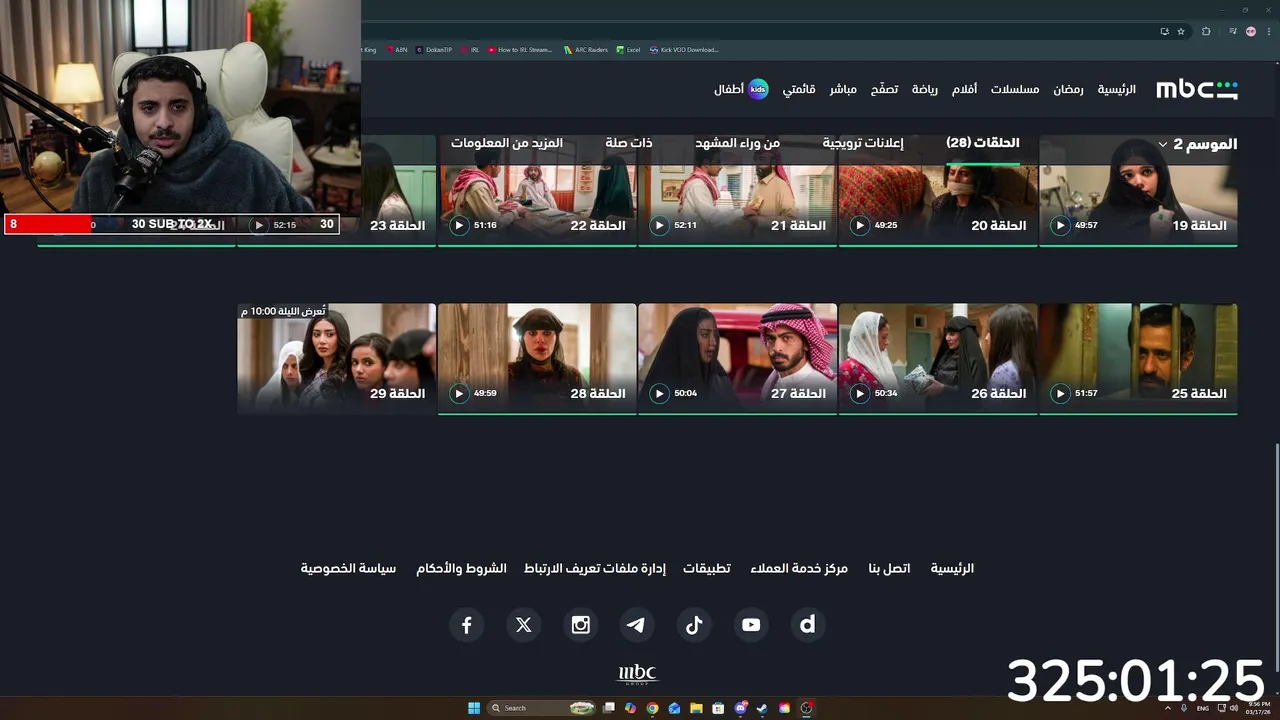Open the Dailymotion 'd' social icon
Viewport: 1280px width, 720px height.
coord(808,625)
